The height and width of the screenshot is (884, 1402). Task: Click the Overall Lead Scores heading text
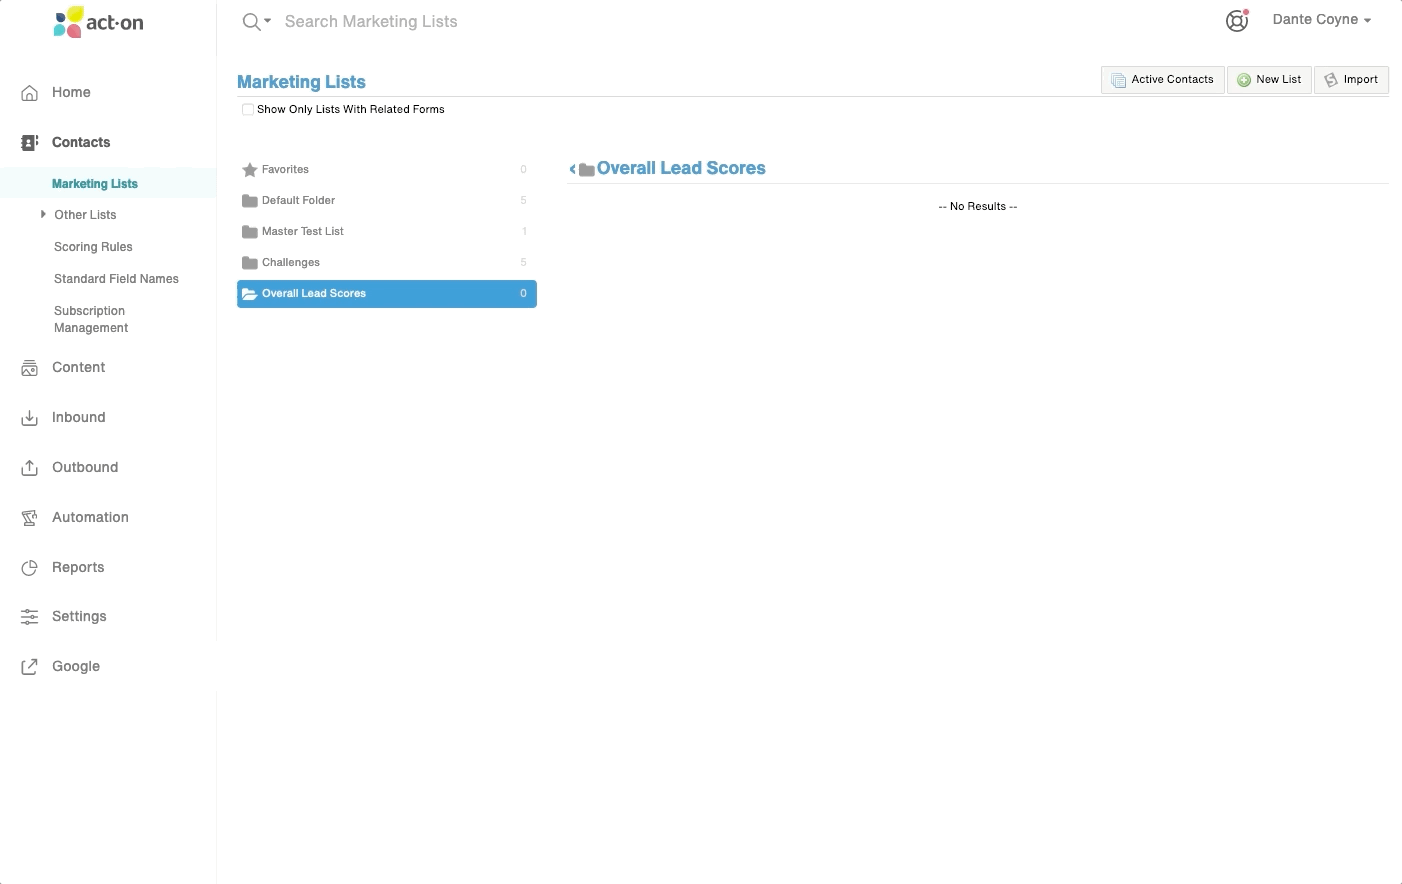pyautogui.click(x=681, y=168)
